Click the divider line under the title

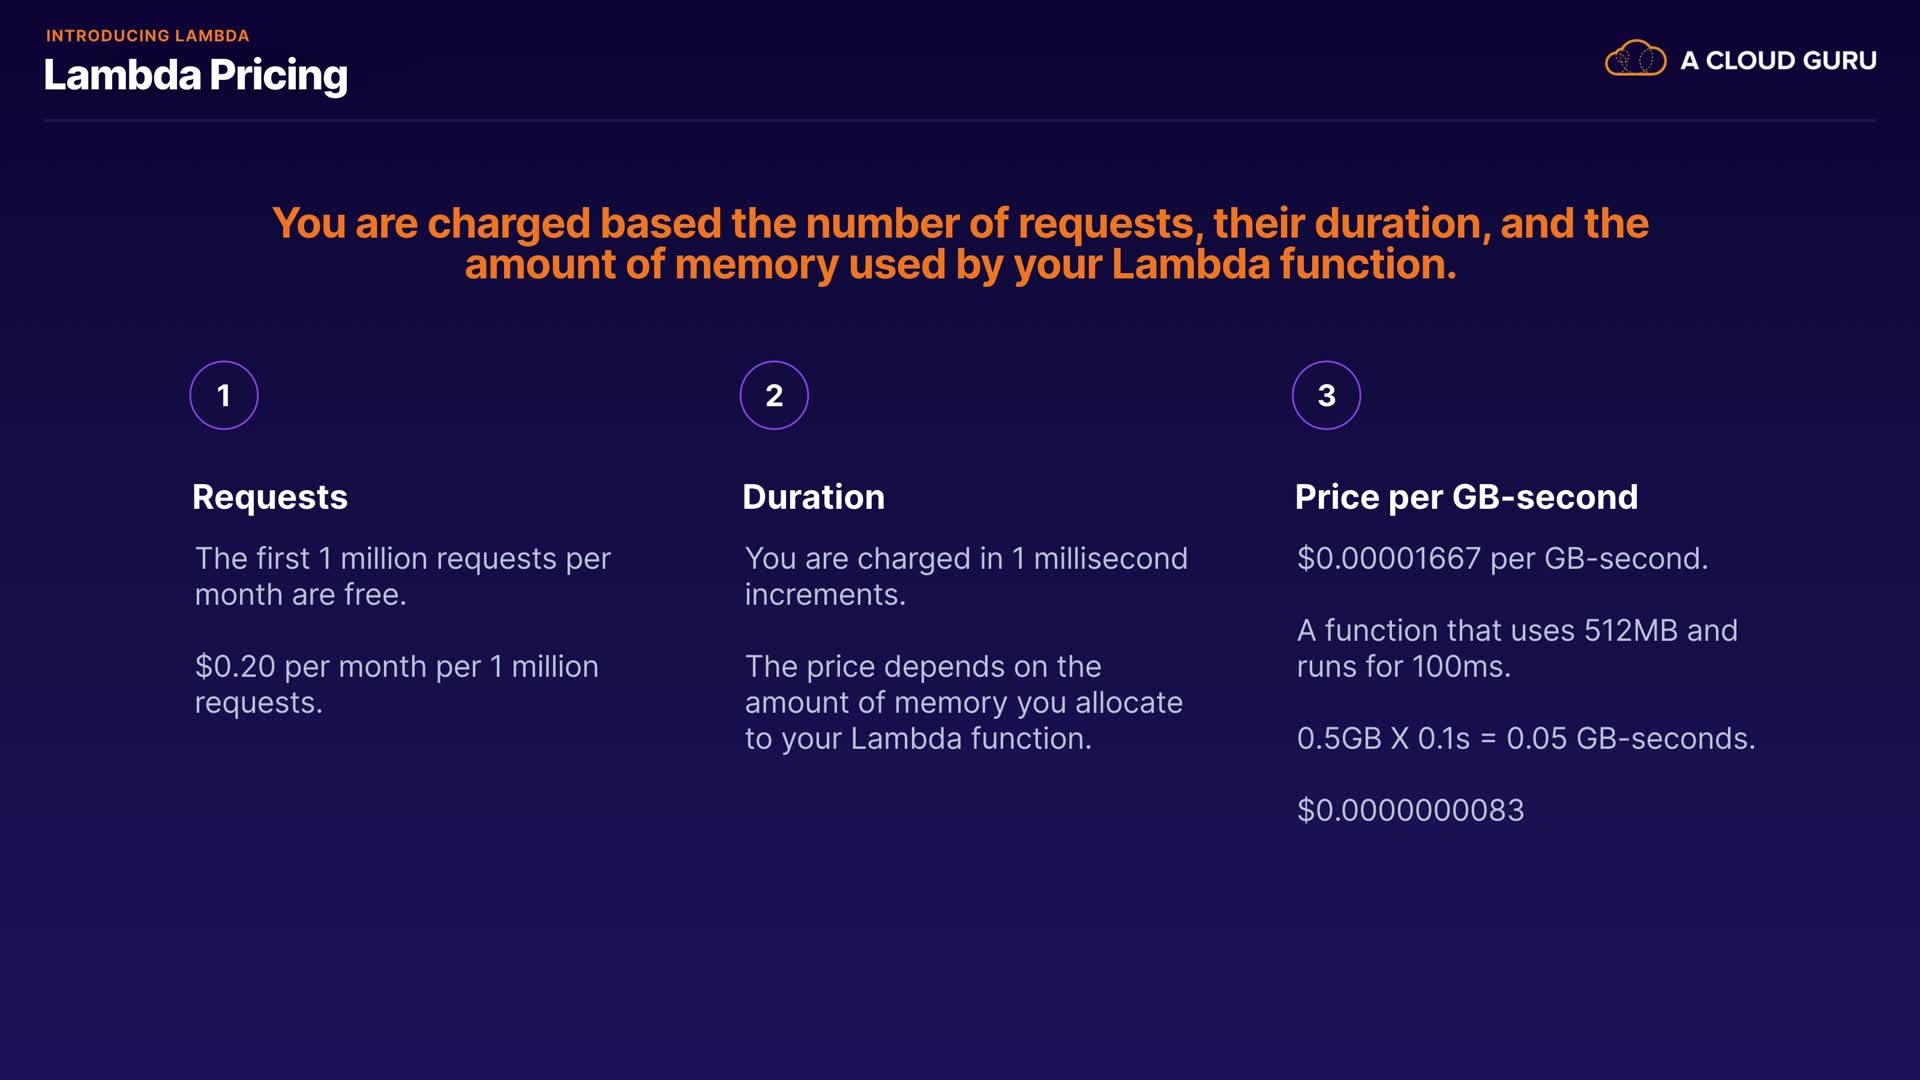click(960, 121)
